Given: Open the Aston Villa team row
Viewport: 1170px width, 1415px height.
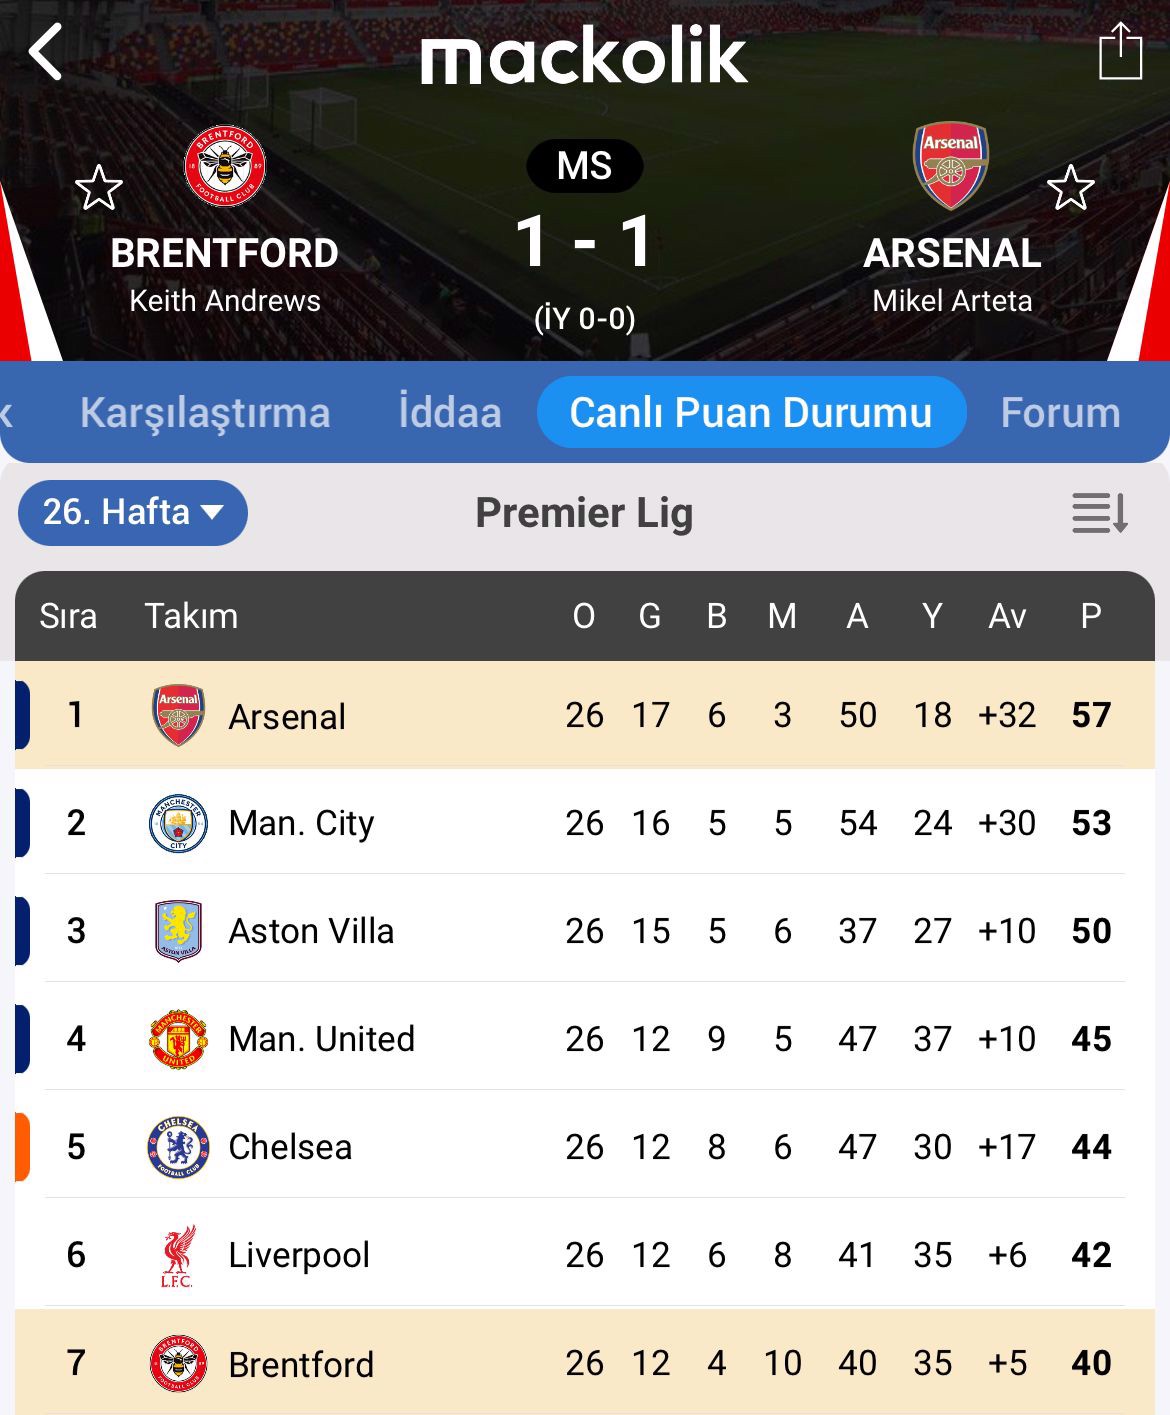Looking at the screenshot, I should (x=311, y=931).
